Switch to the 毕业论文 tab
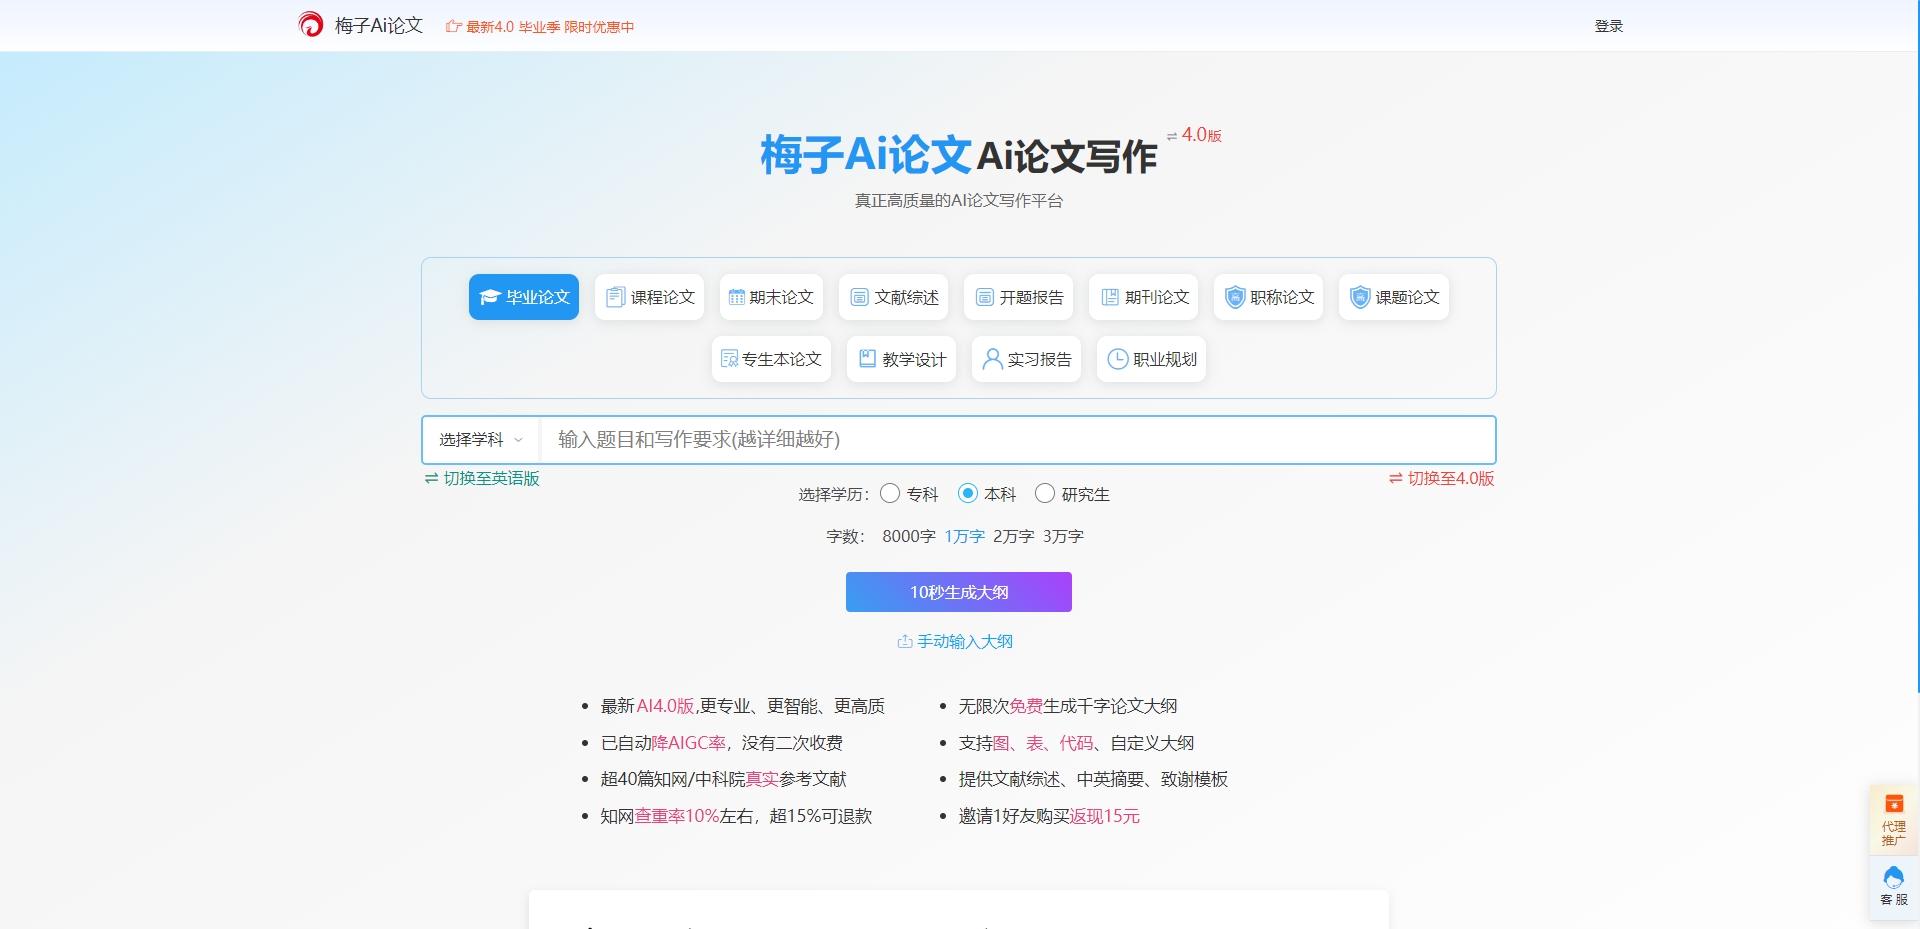Viewport: 1920px width, 929px height. click(524, 297)
